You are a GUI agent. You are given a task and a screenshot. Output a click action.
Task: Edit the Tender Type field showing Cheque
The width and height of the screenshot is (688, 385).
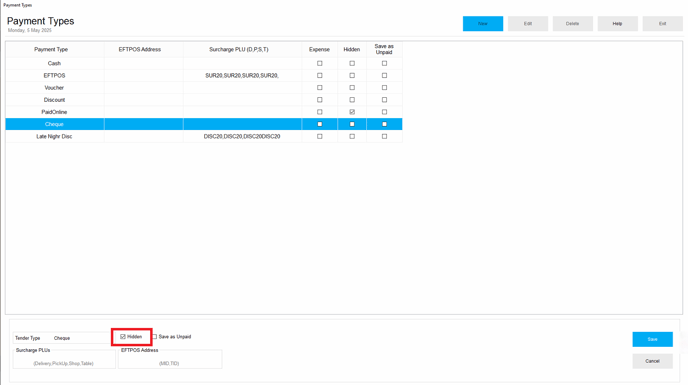81,338
